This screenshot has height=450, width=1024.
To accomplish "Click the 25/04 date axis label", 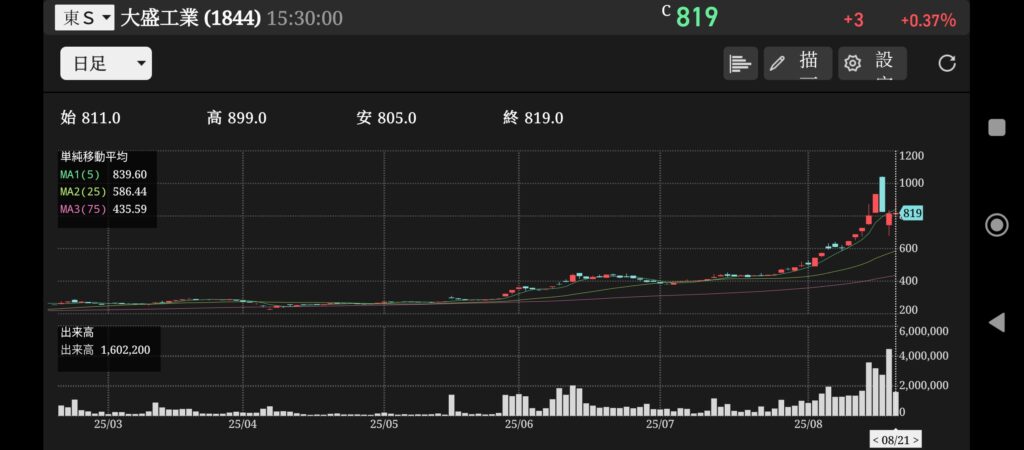I will pos(244,425).
